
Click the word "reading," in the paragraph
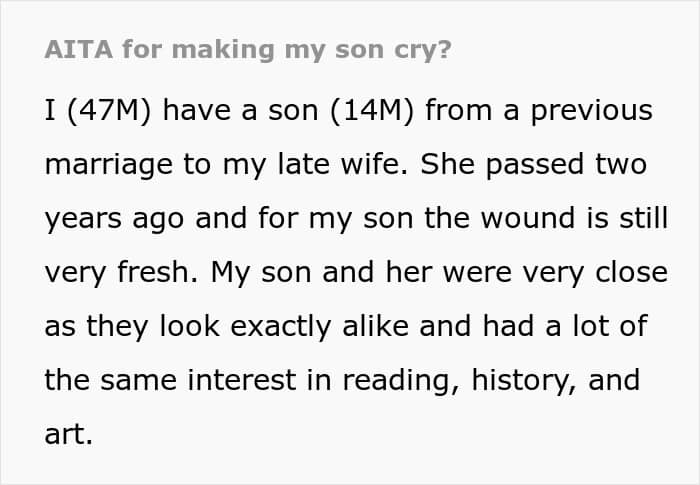(x=401, y=381)
